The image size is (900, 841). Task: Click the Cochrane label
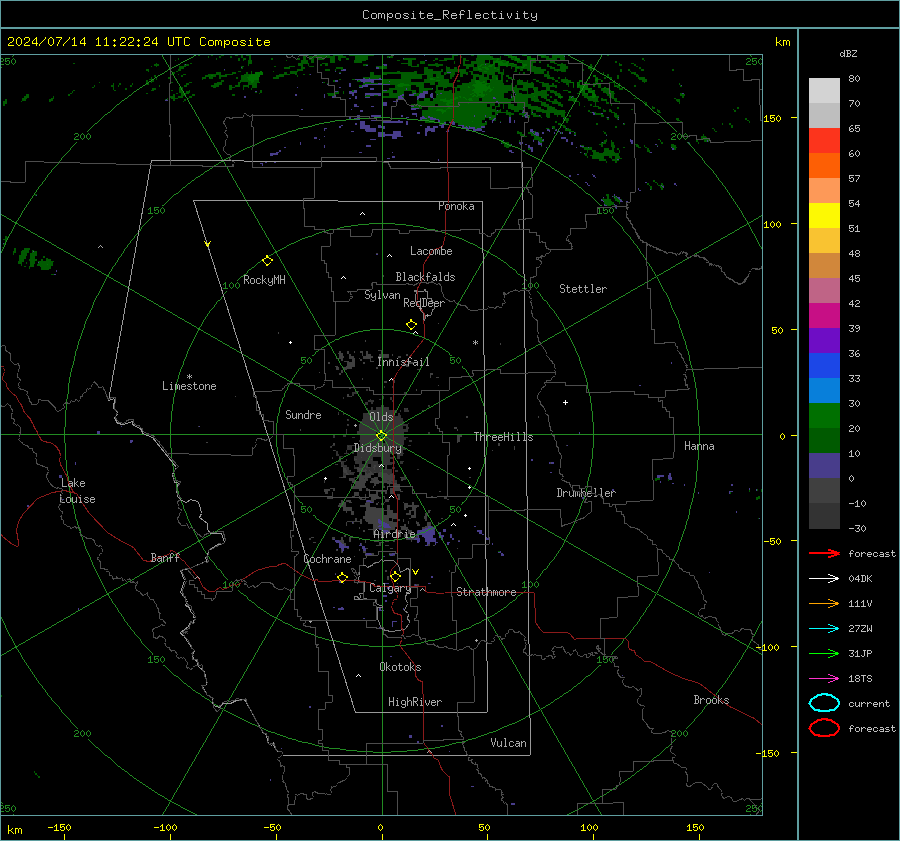(x=327, y=559)
